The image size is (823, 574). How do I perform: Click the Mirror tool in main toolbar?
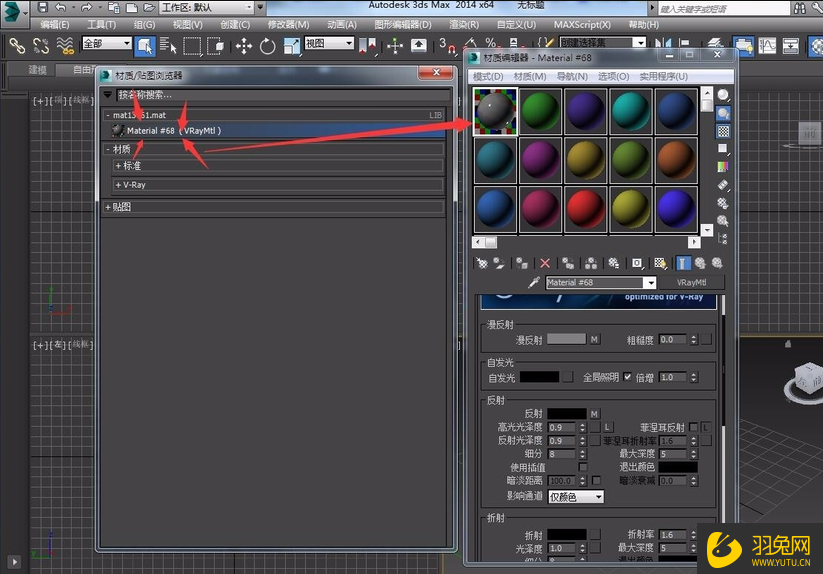coord(663,44)
